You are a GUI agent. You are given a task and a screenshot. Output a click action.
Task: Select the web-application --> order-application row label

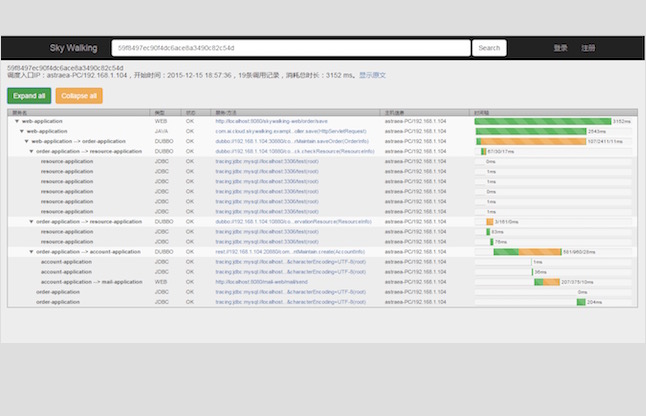[78, 141]
